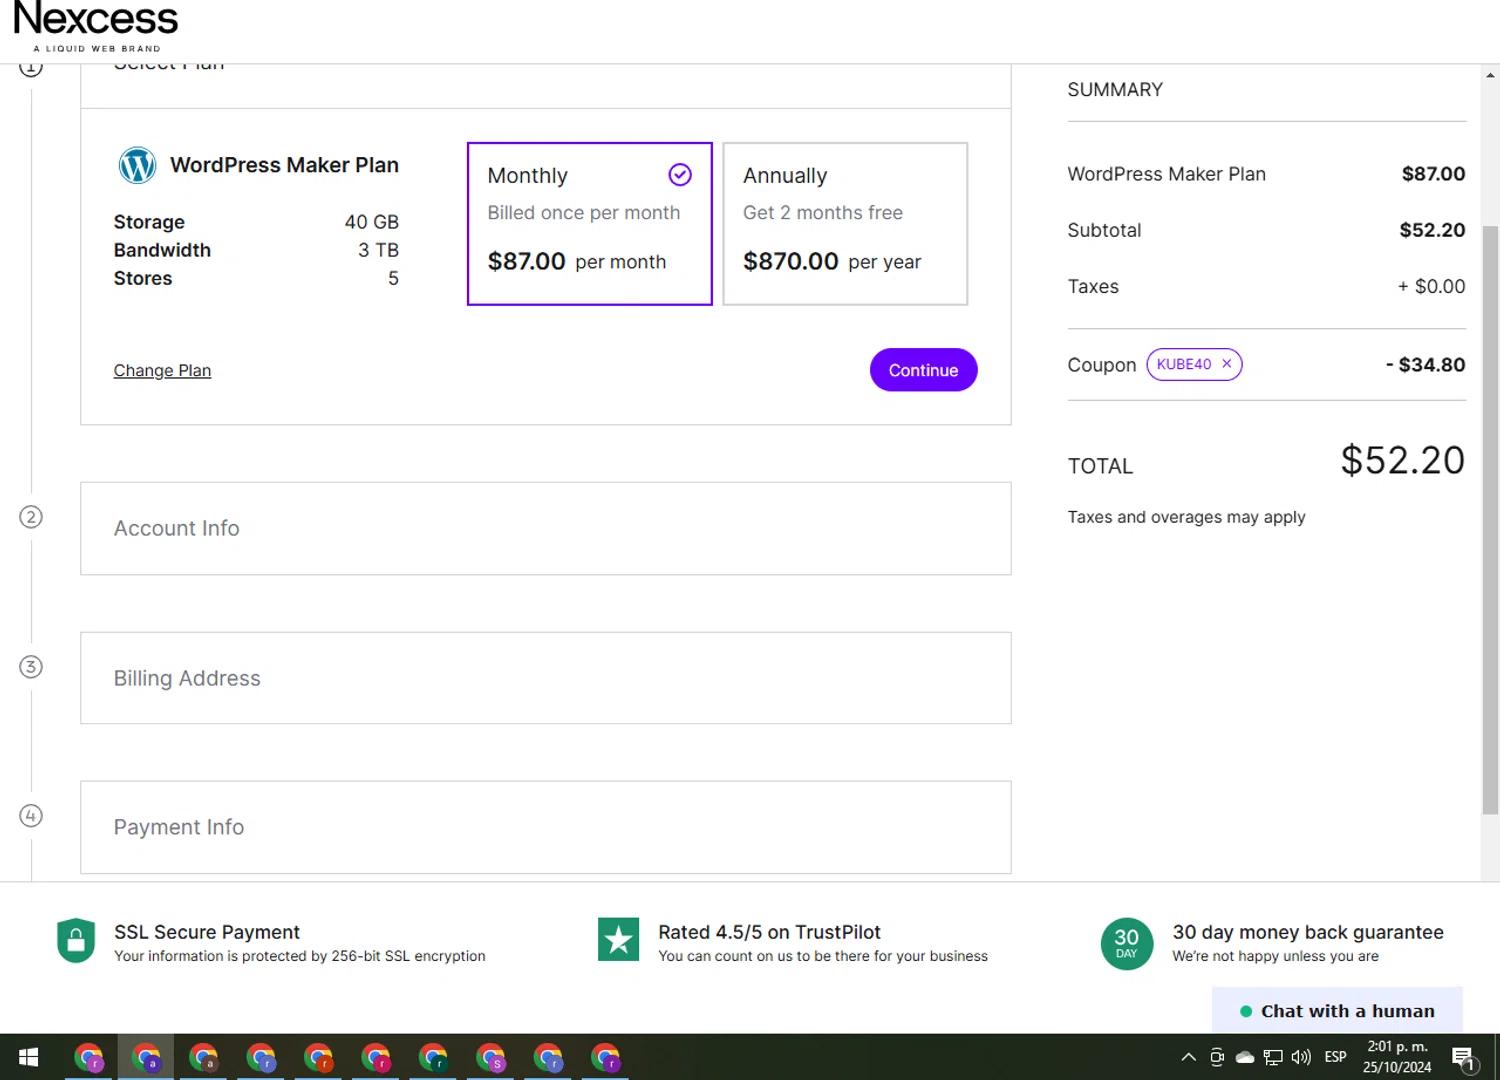Open the network status tray icon

coord(1273,1057)
